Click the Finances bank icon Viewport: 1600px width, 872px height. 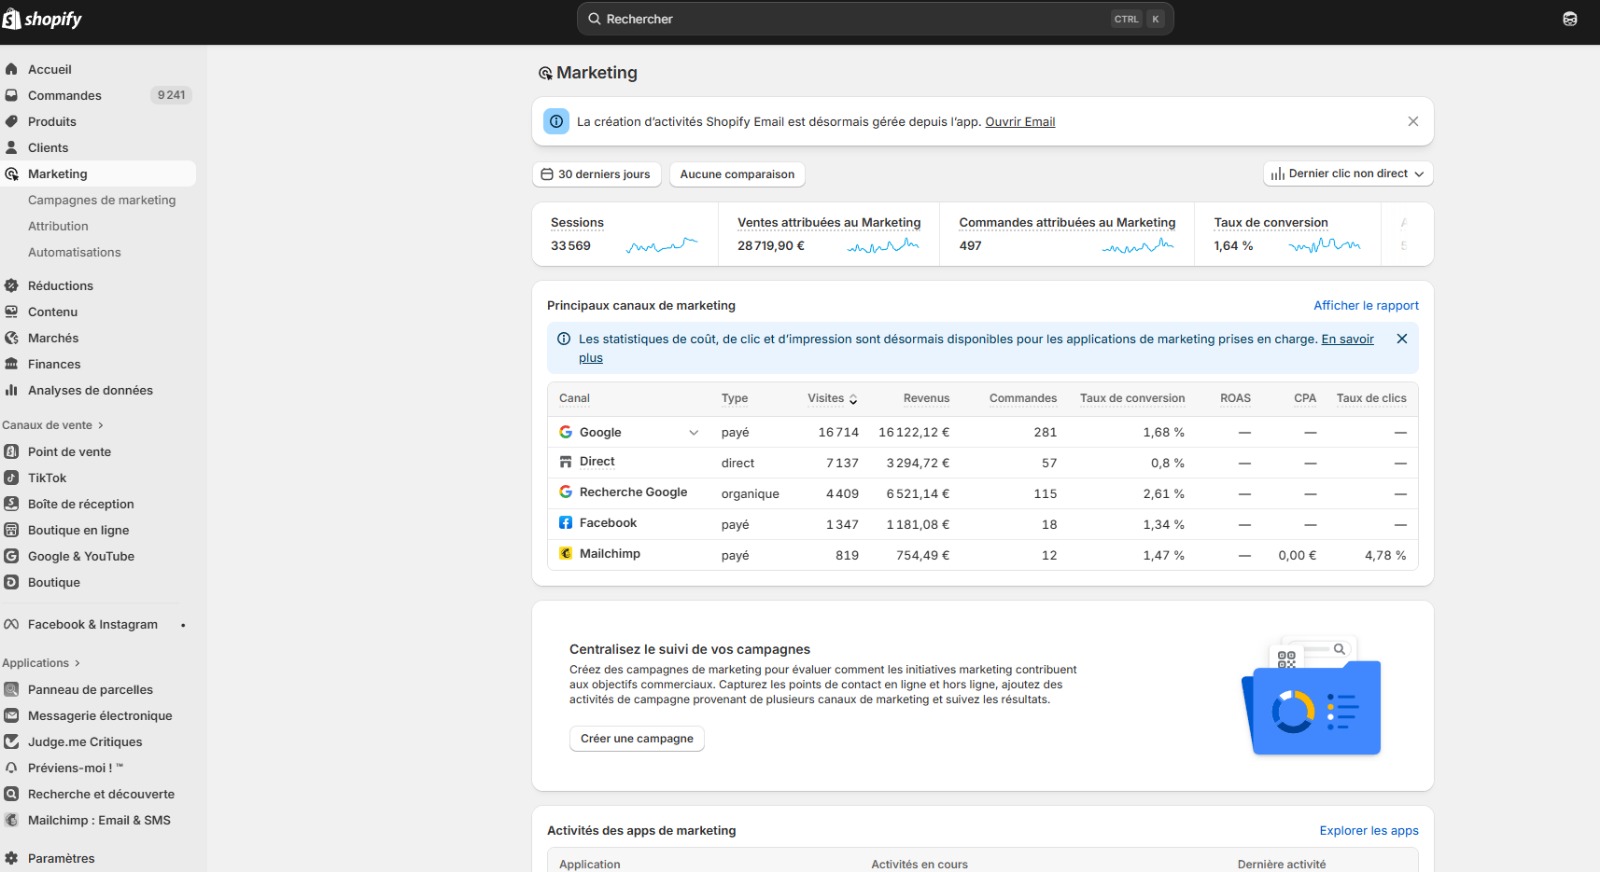[x=11, y=364]
